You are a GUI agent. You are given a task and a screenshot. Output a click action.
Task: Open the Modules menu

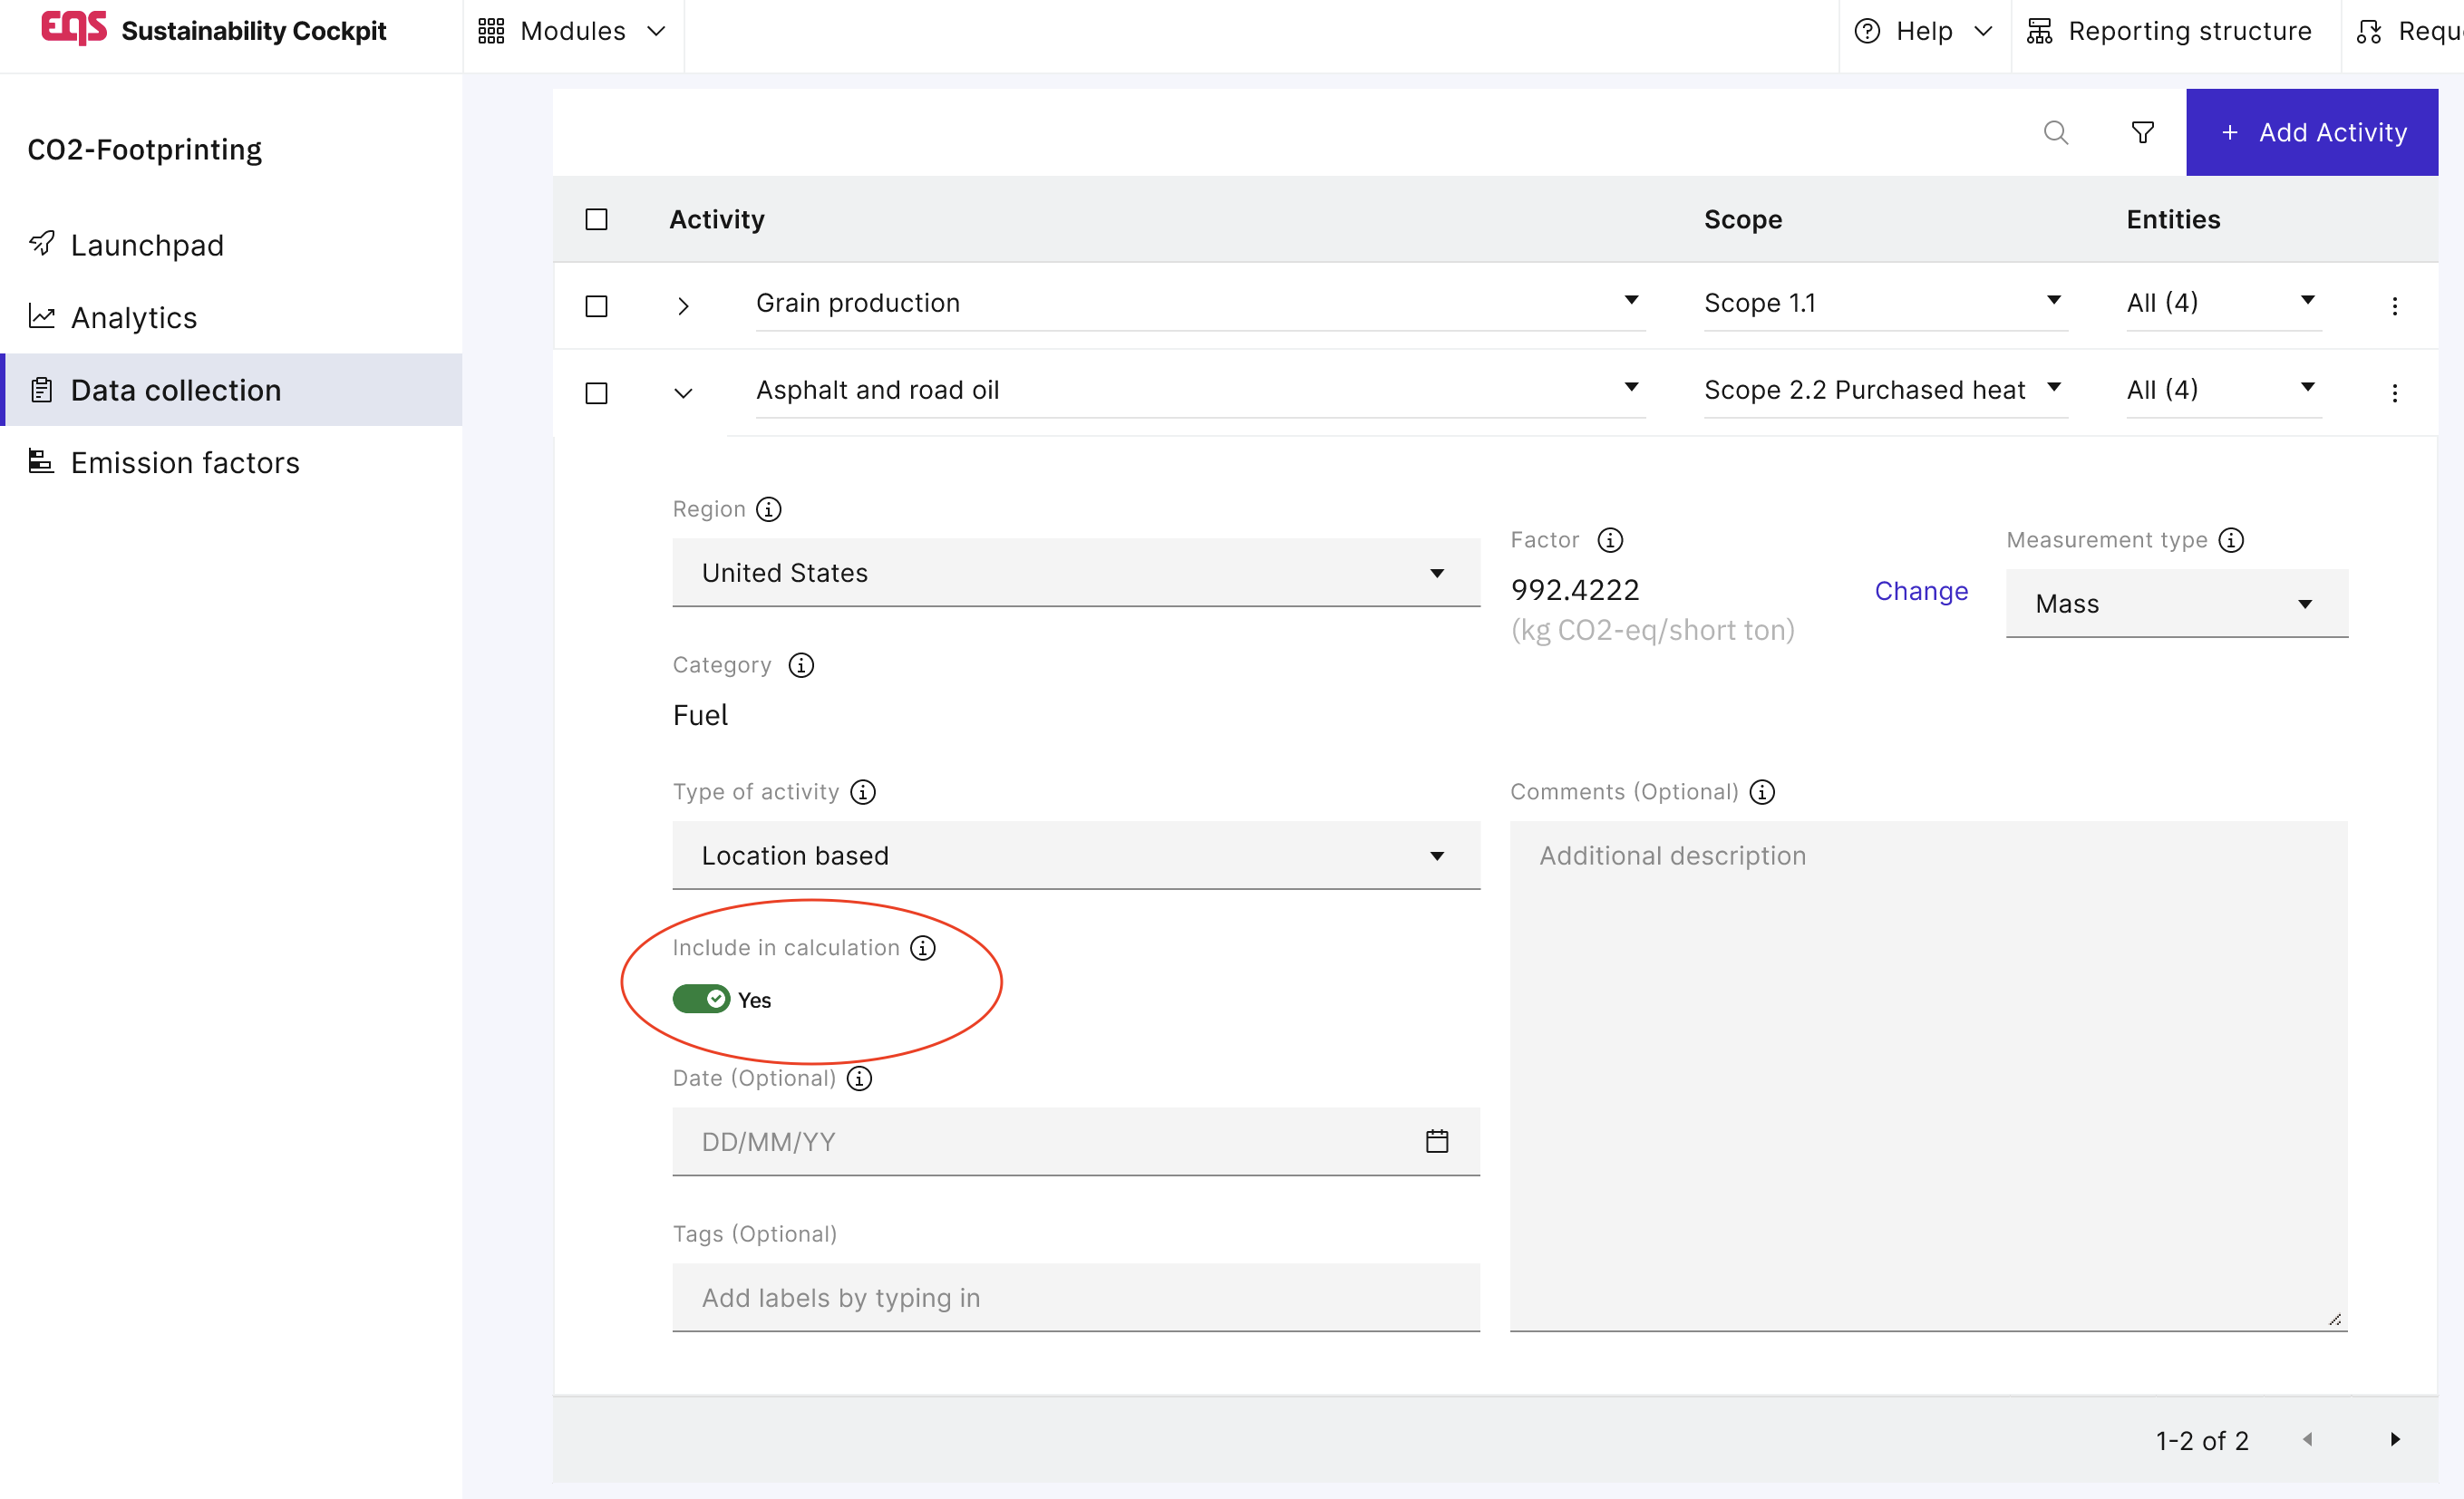tap(572, 31)
